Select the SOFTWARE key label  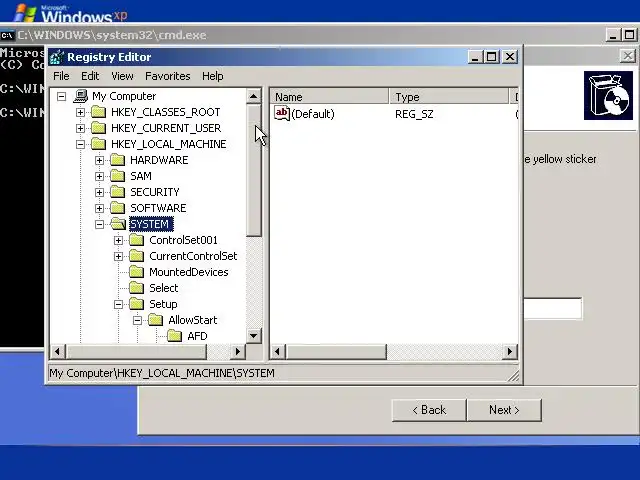(x=158, y=208)
